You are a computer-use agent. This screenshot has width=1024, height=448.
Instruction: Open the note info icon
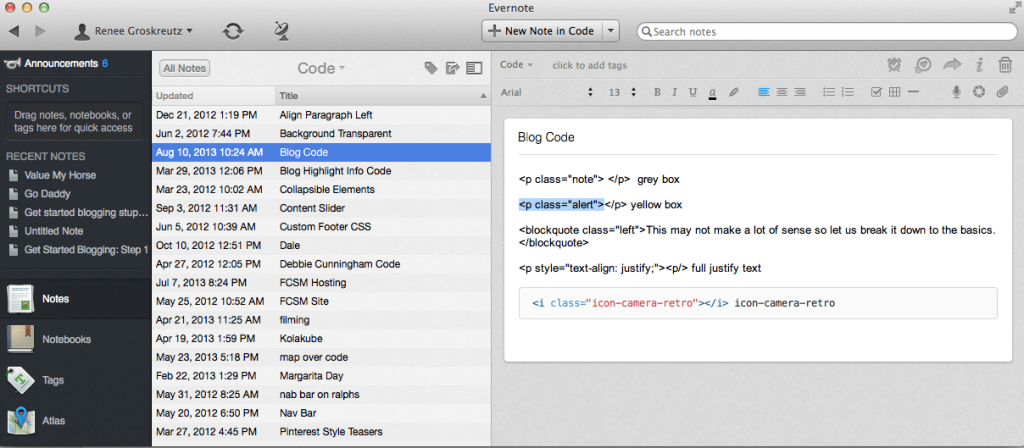click(x=979, y=65)
